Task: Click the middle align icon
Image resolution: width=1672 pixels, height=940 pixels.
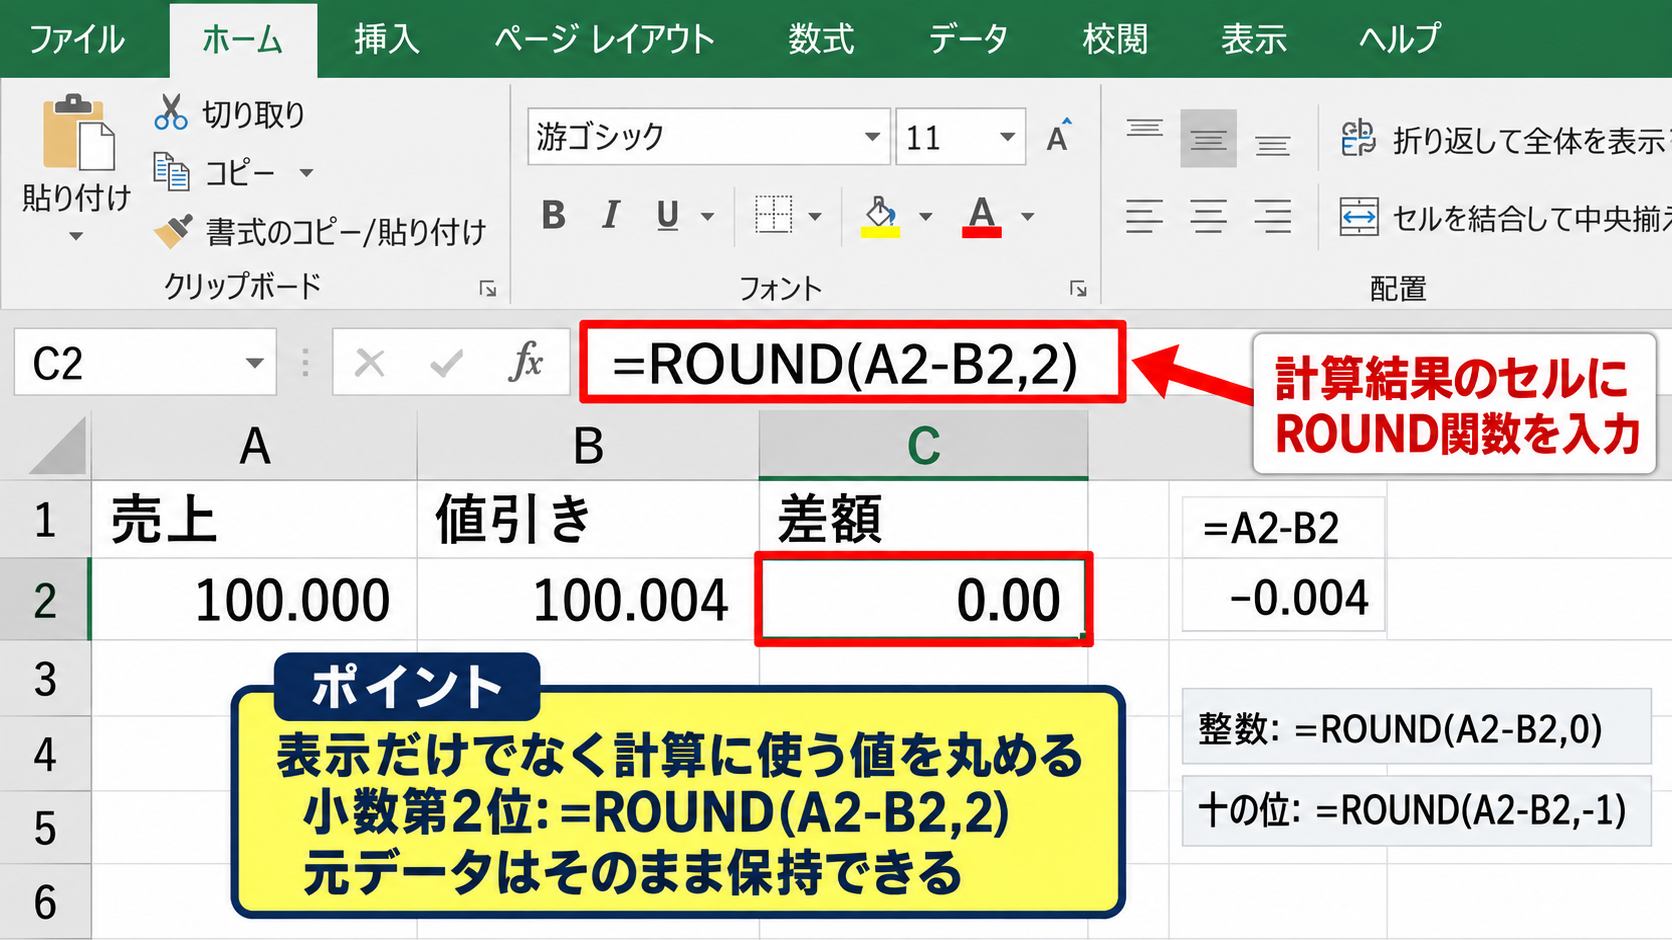Action: [x=1208, y=138]
